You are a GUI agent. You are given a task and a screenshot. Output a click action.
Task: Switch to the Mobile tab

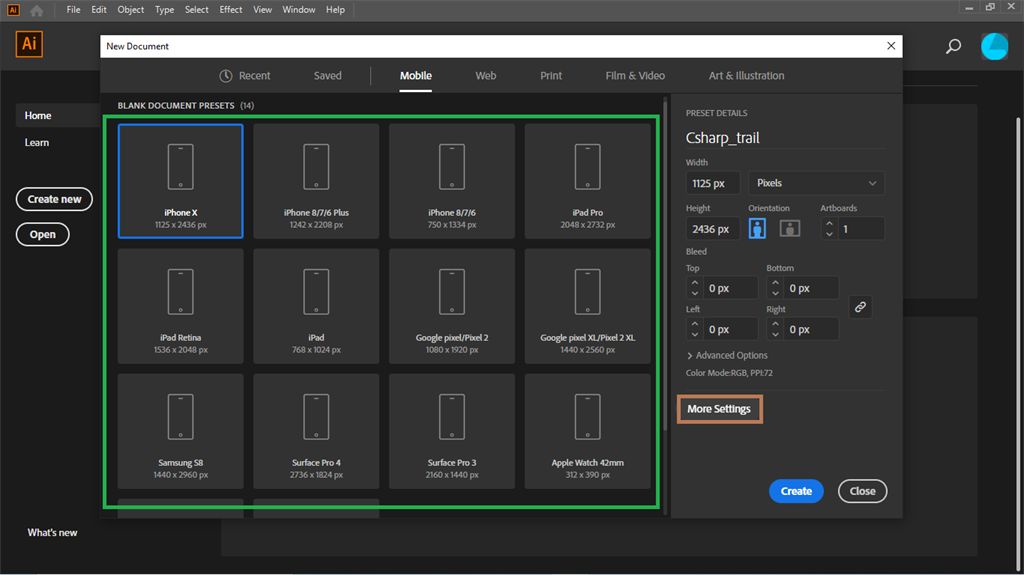pos(415,76)
